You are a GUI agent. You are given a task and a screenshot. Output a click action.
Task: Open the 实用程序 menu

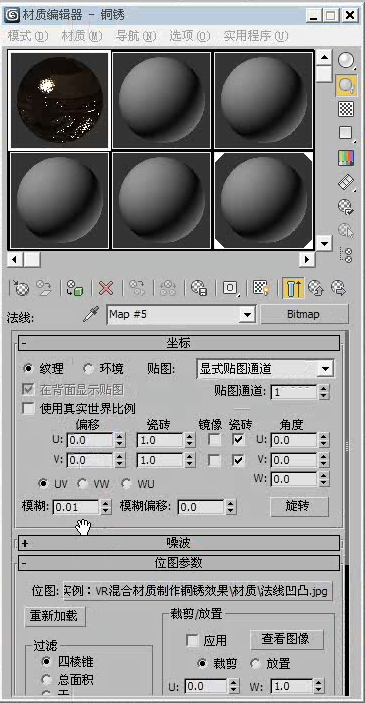pos(256,36)
